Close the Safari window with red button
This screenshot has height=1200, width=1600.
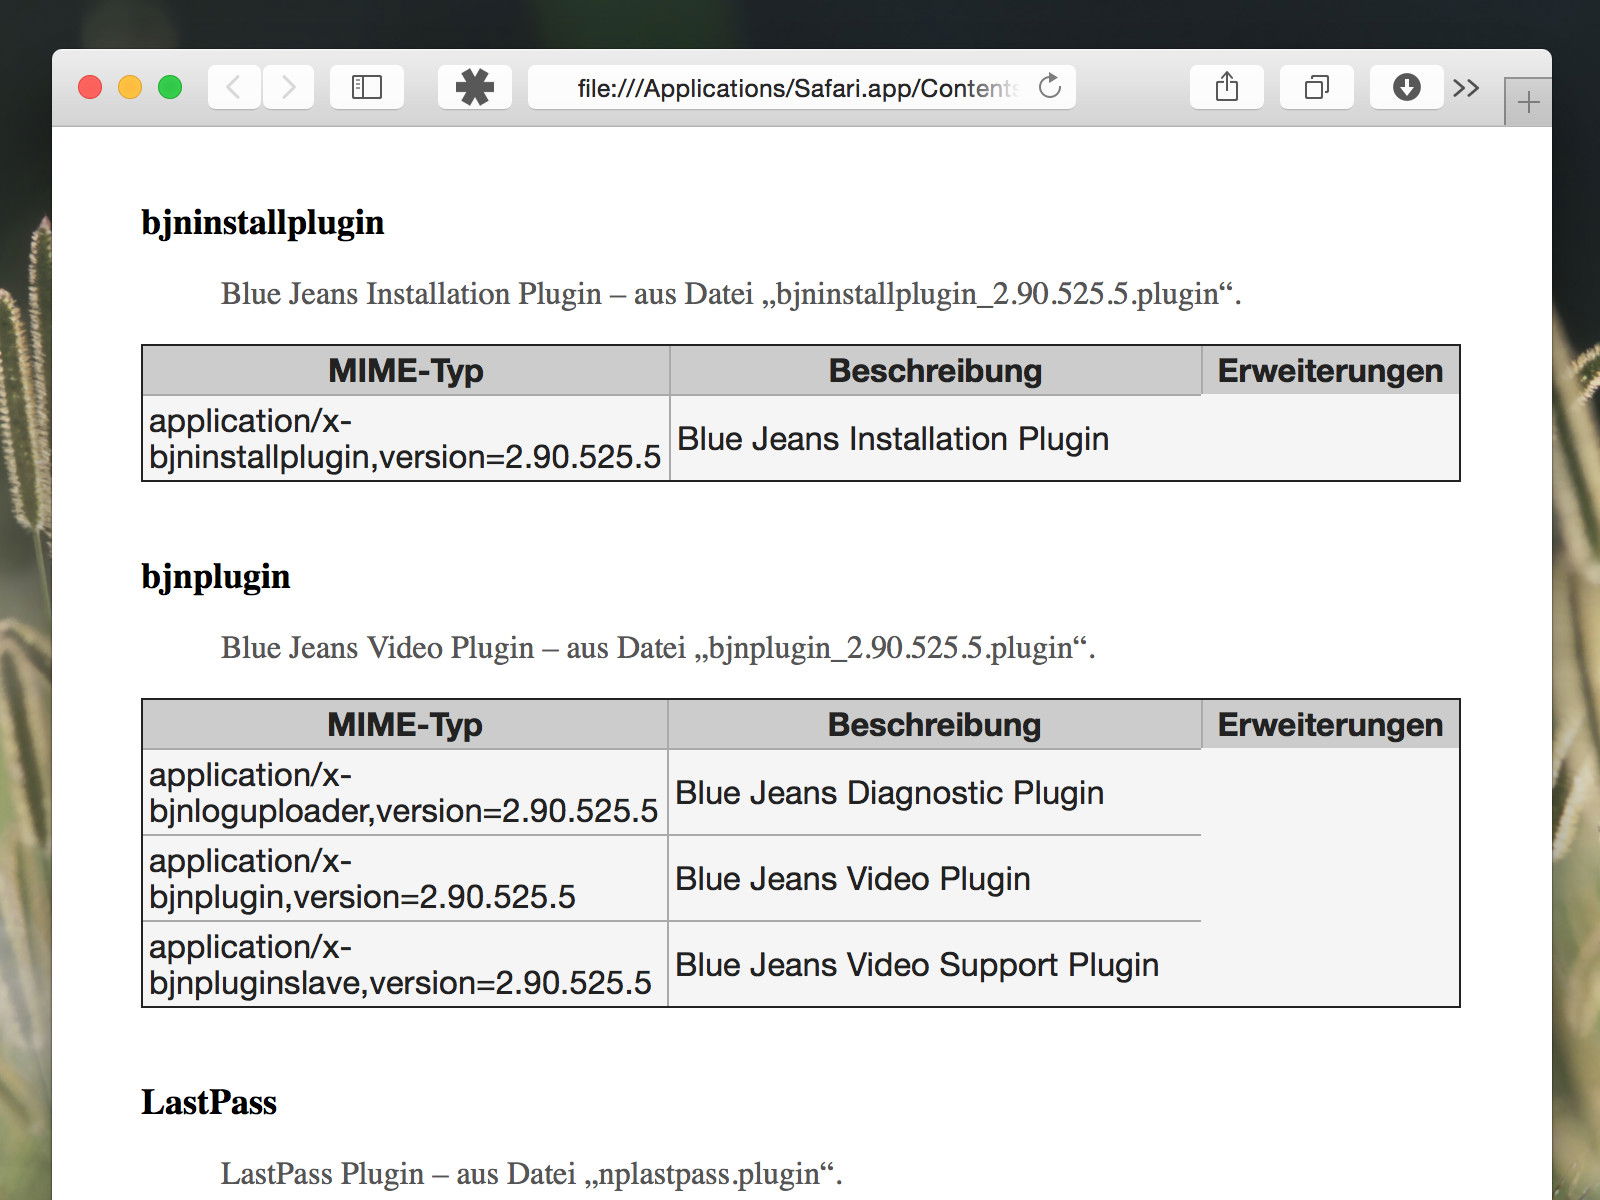(x=90, y=87)
